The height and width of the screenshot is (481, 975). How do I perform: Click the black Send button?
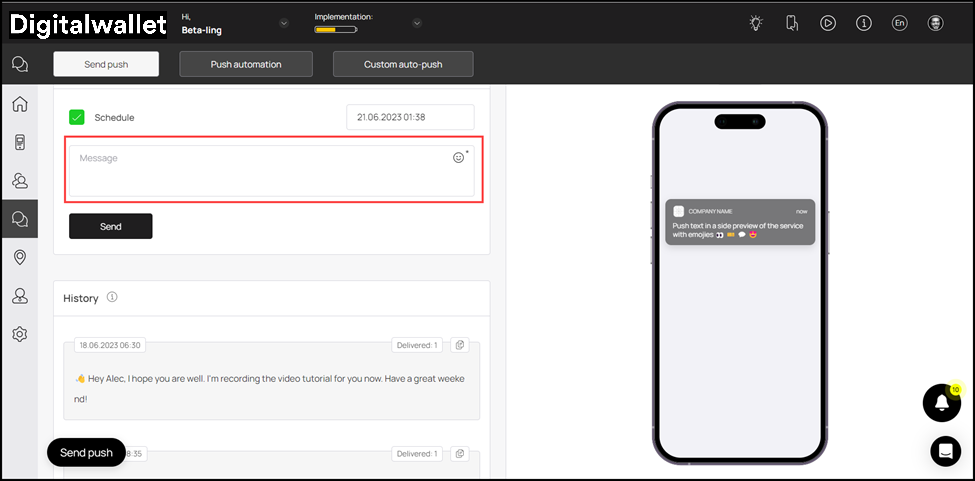pos(111,226)
